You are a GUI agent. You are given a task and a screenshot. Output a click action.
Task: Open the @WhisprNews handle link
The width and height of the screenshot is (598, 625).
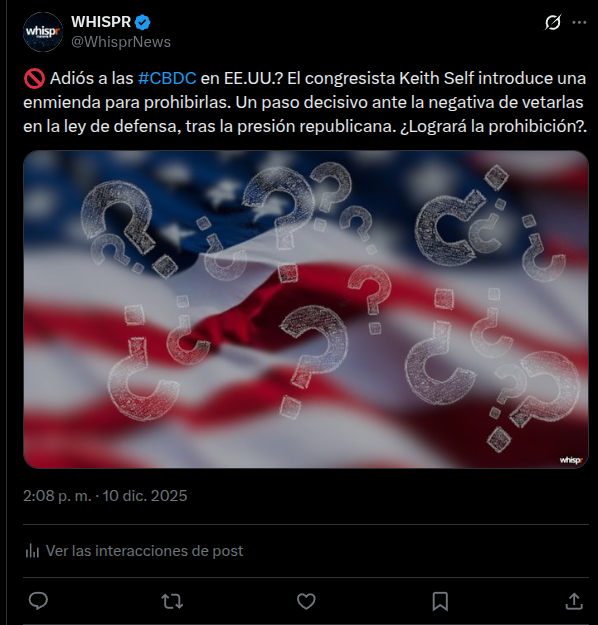pos(121,42)
